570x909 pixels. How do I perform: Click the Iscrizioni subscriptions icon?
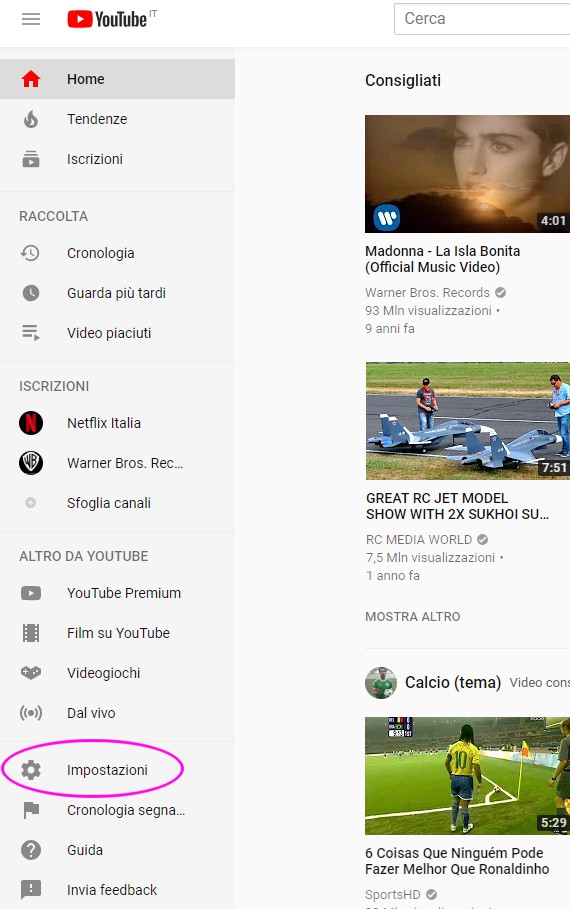(x=31, y=159)
